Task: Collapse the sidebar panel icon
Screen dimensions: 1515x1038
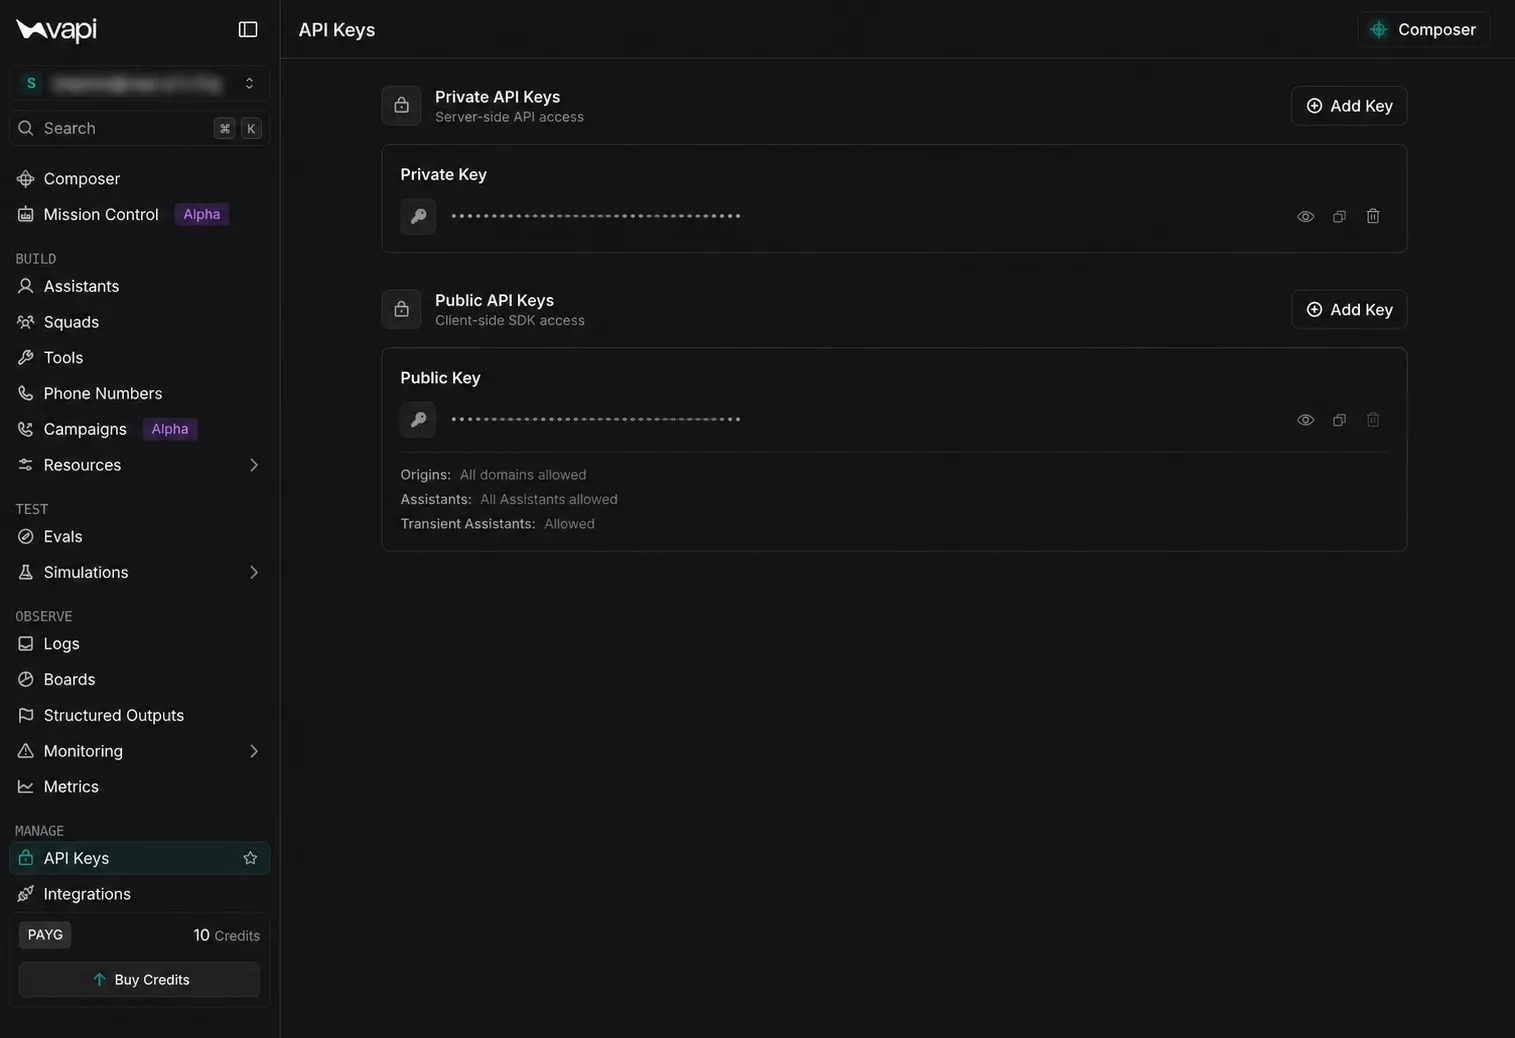Action: click(248, 30)
